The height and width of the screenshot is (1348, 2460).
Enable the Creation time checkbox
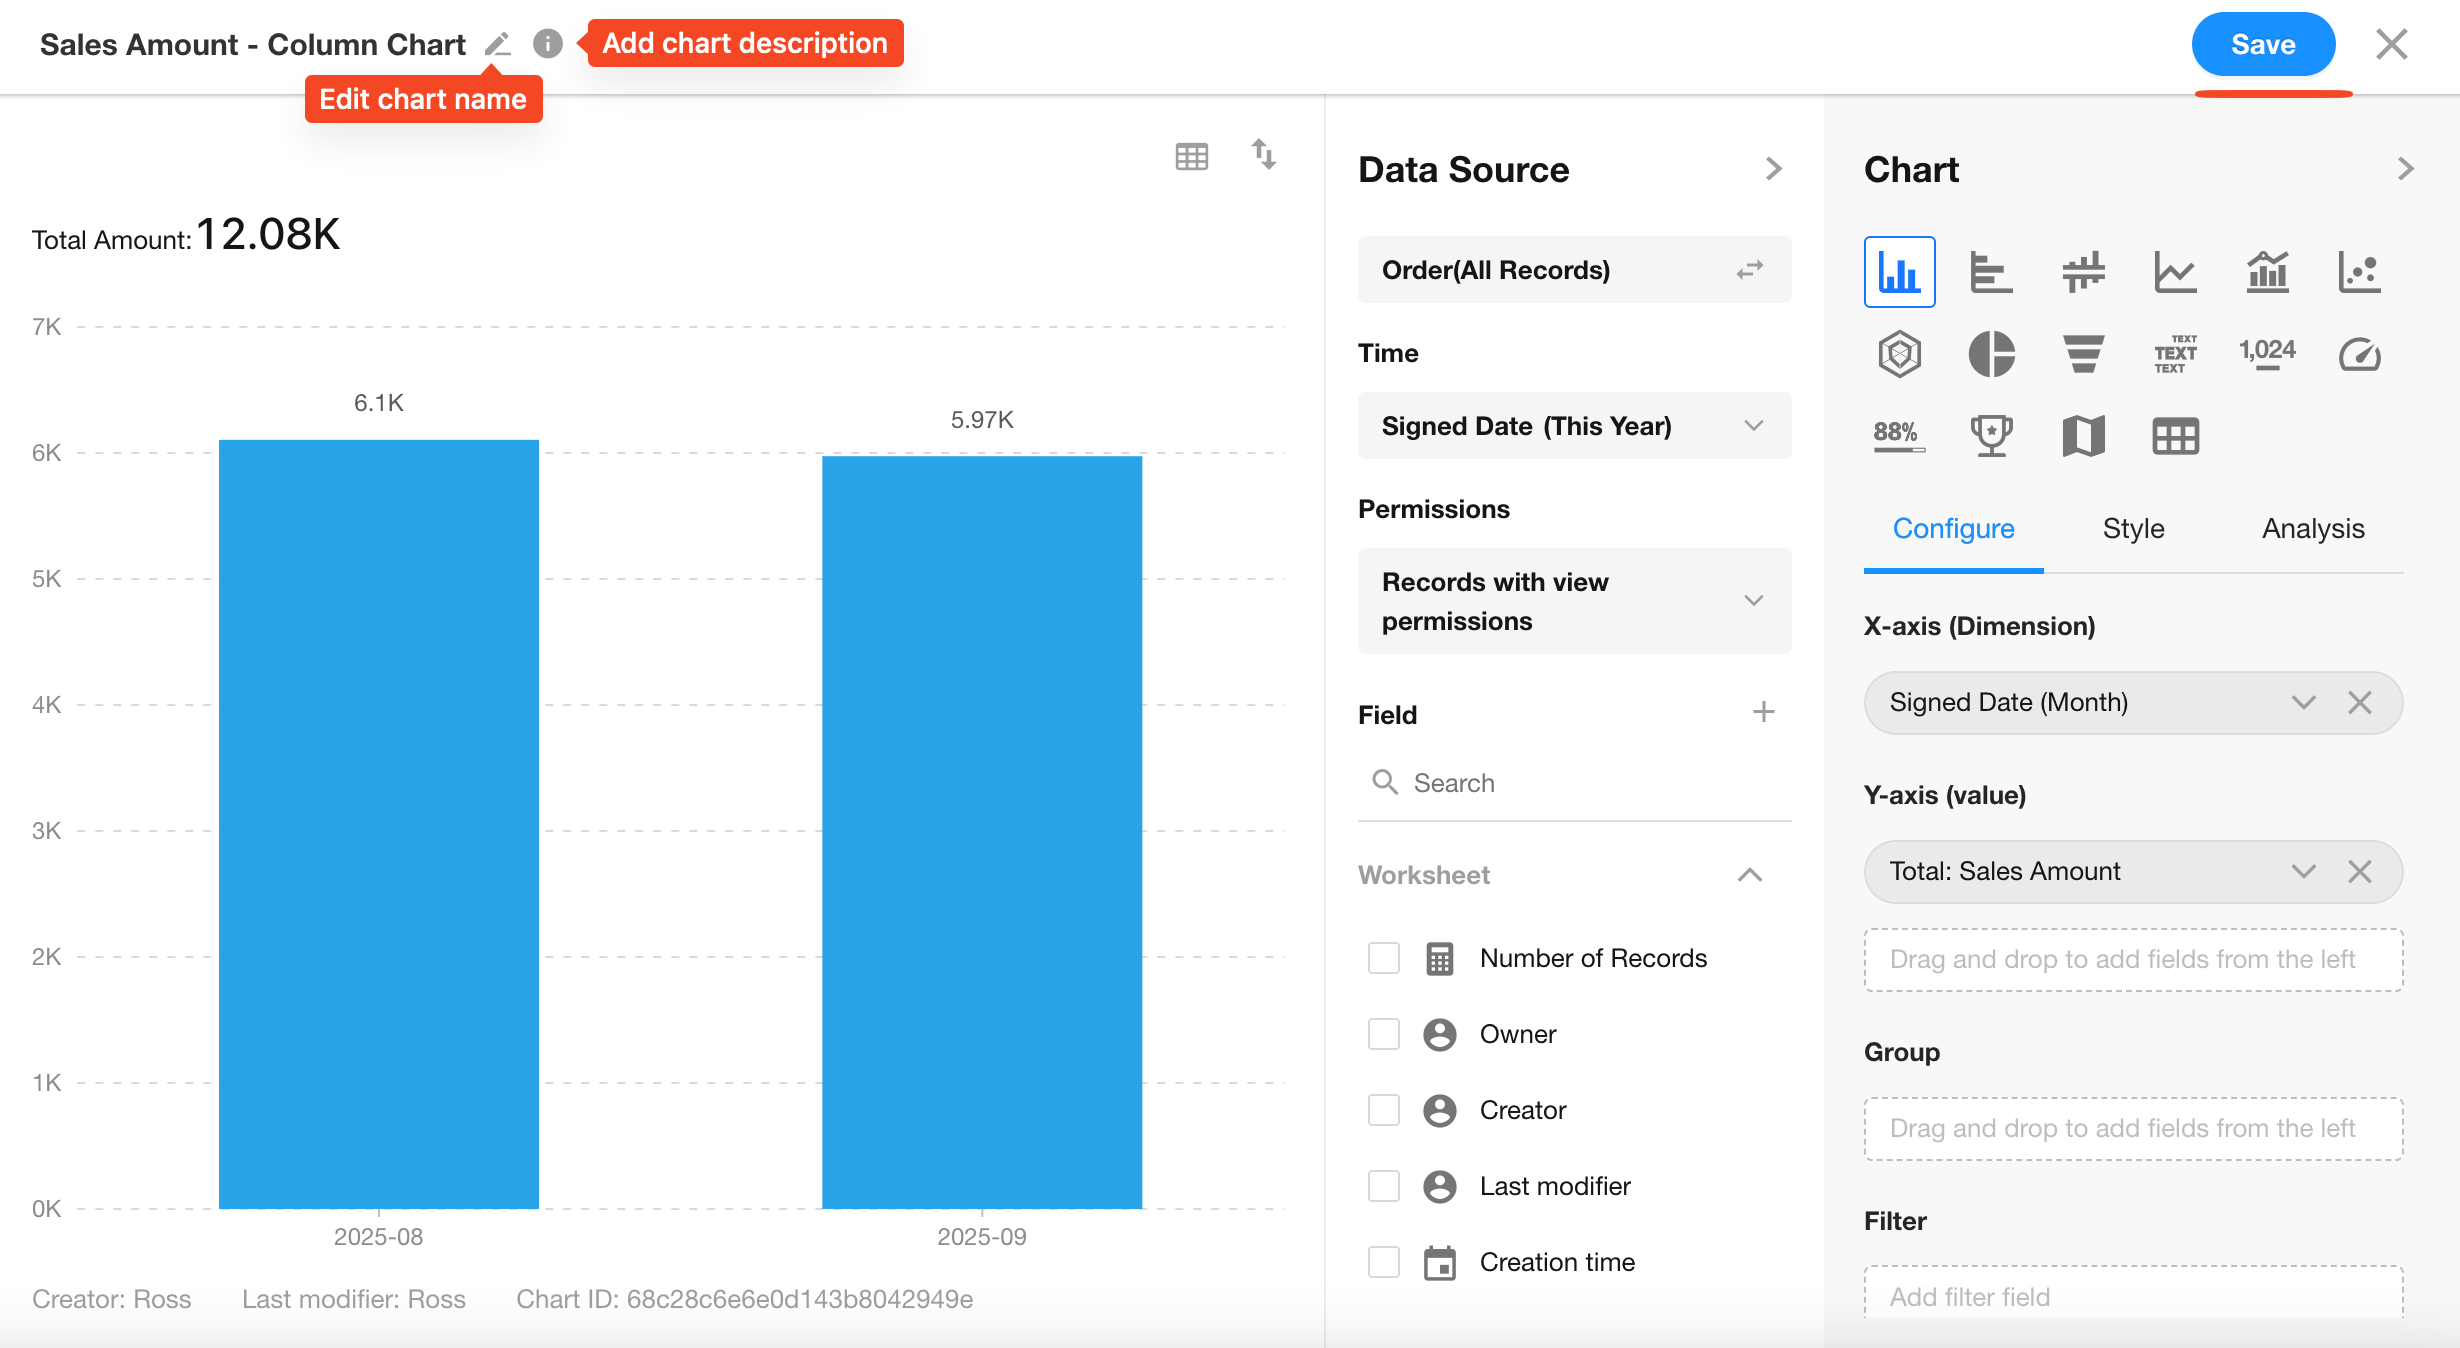pyautogui.click(x=1384, y=1262)
